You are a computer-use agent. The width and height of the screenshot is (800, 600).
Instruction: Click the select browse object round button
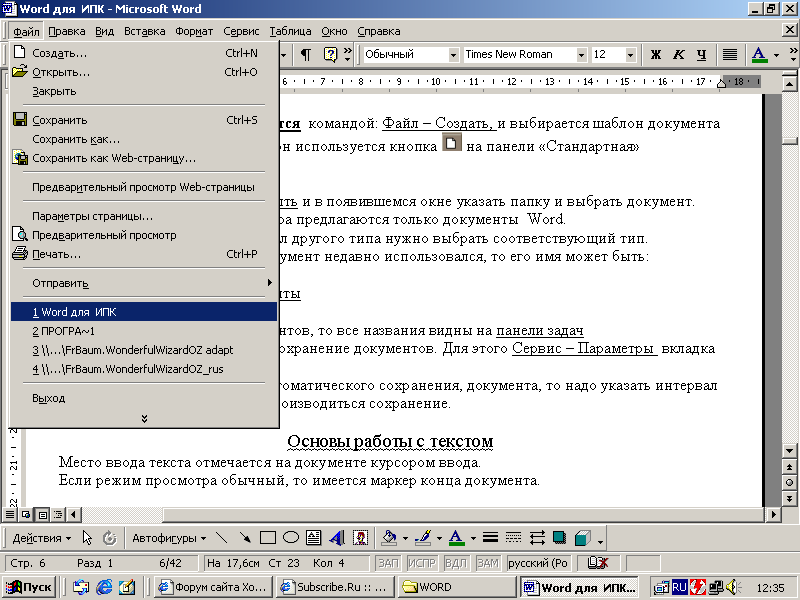[x=789, y=483]
